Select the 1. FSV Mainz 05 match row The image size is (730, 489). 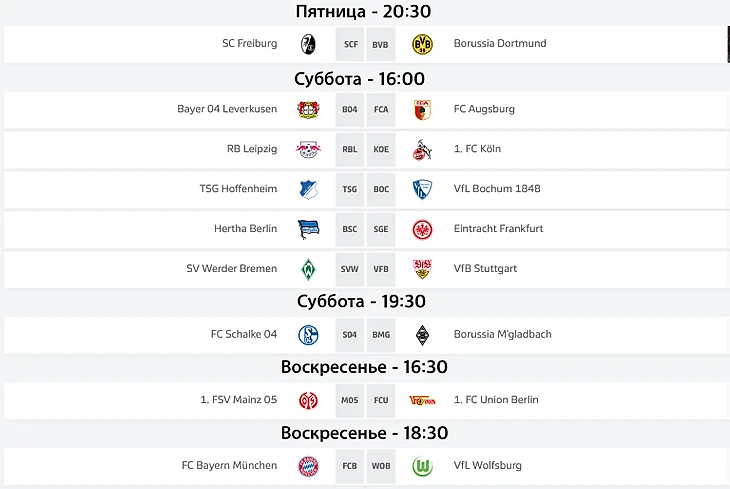click(366, 401)
